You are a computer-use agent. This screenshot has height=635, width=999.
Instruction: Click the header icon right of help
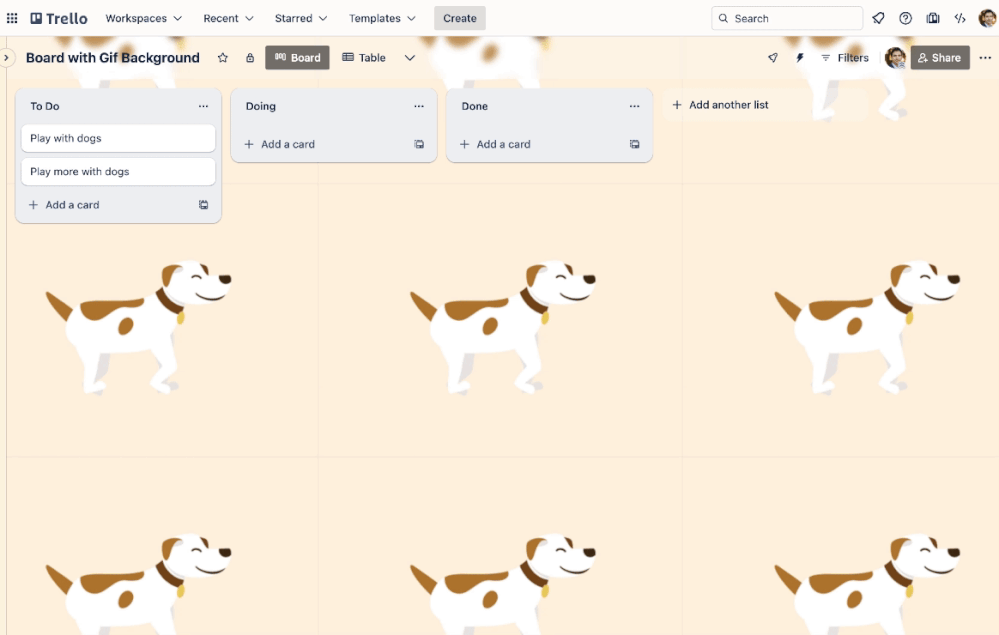click(933, 18)
